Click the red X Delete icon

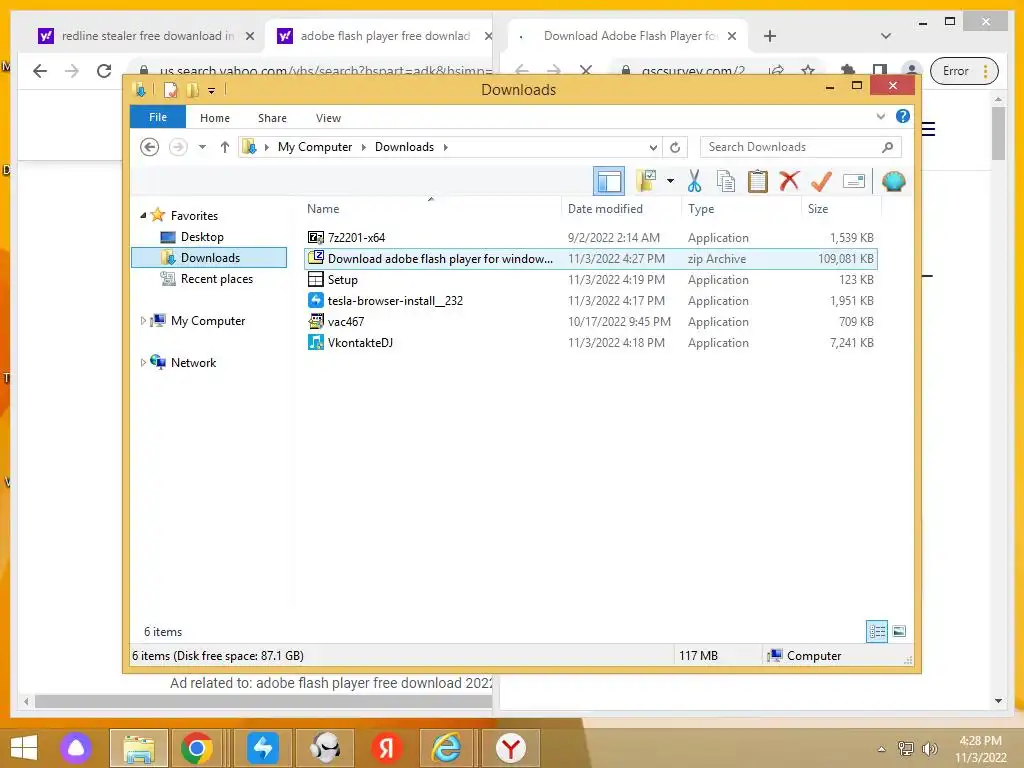[789, 180]
